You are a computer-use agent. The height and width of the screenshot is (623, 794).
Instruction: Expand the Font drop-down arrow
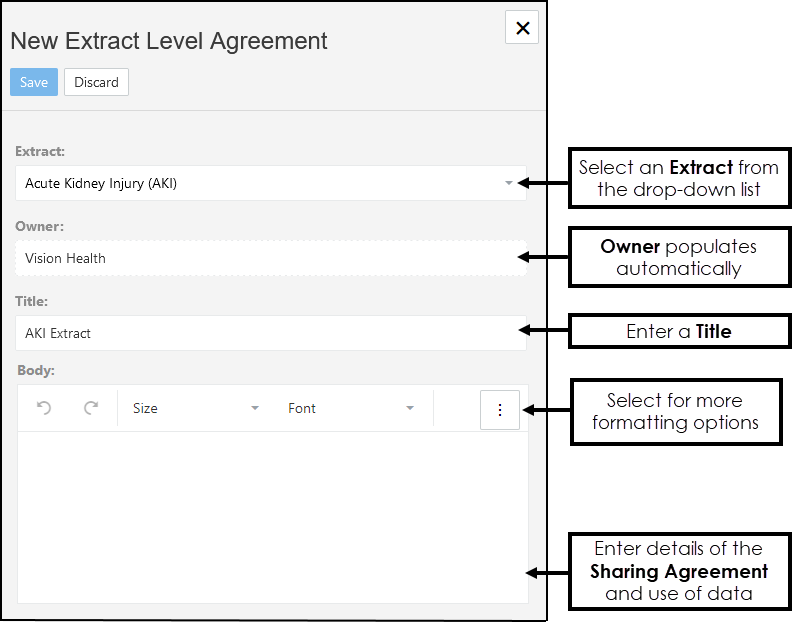(410, 408)
